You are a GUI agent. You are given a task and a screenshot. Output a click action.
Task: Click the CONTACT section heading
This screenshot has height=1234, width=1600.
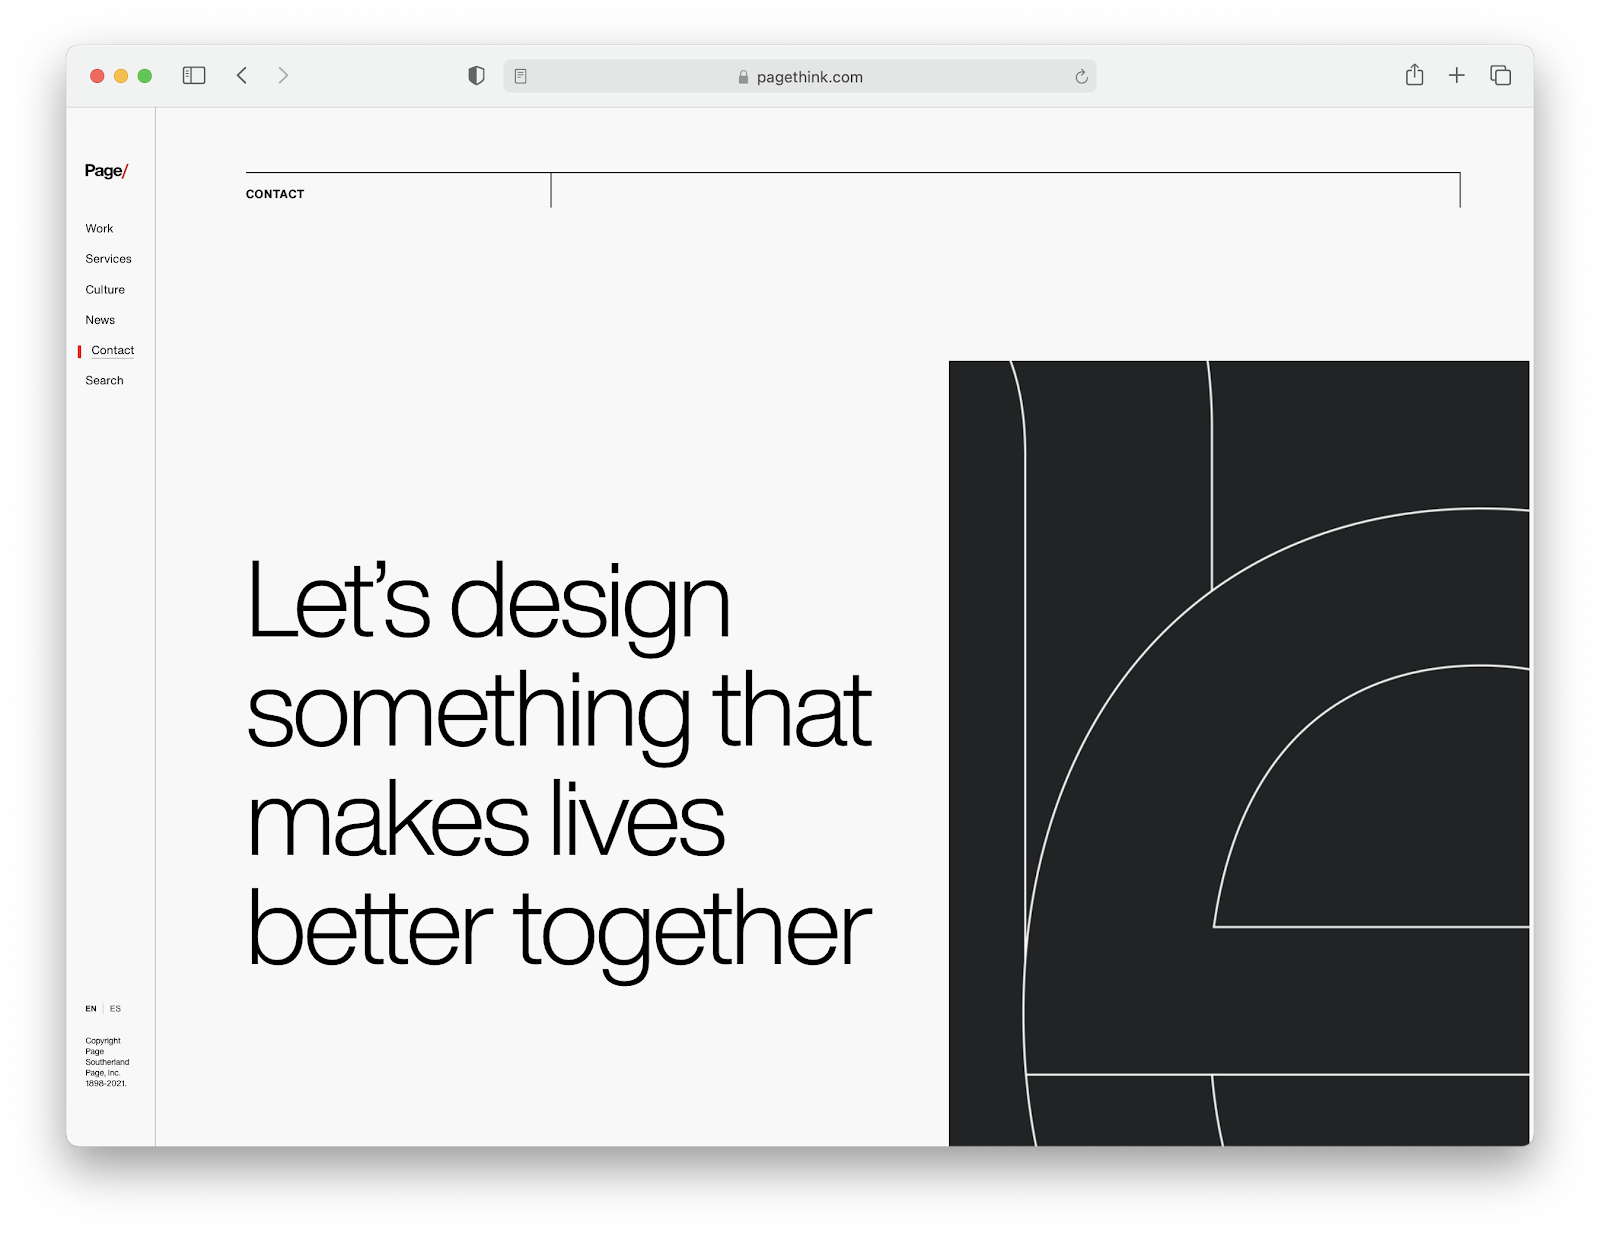pyautogui.click(x=275, y=194)
